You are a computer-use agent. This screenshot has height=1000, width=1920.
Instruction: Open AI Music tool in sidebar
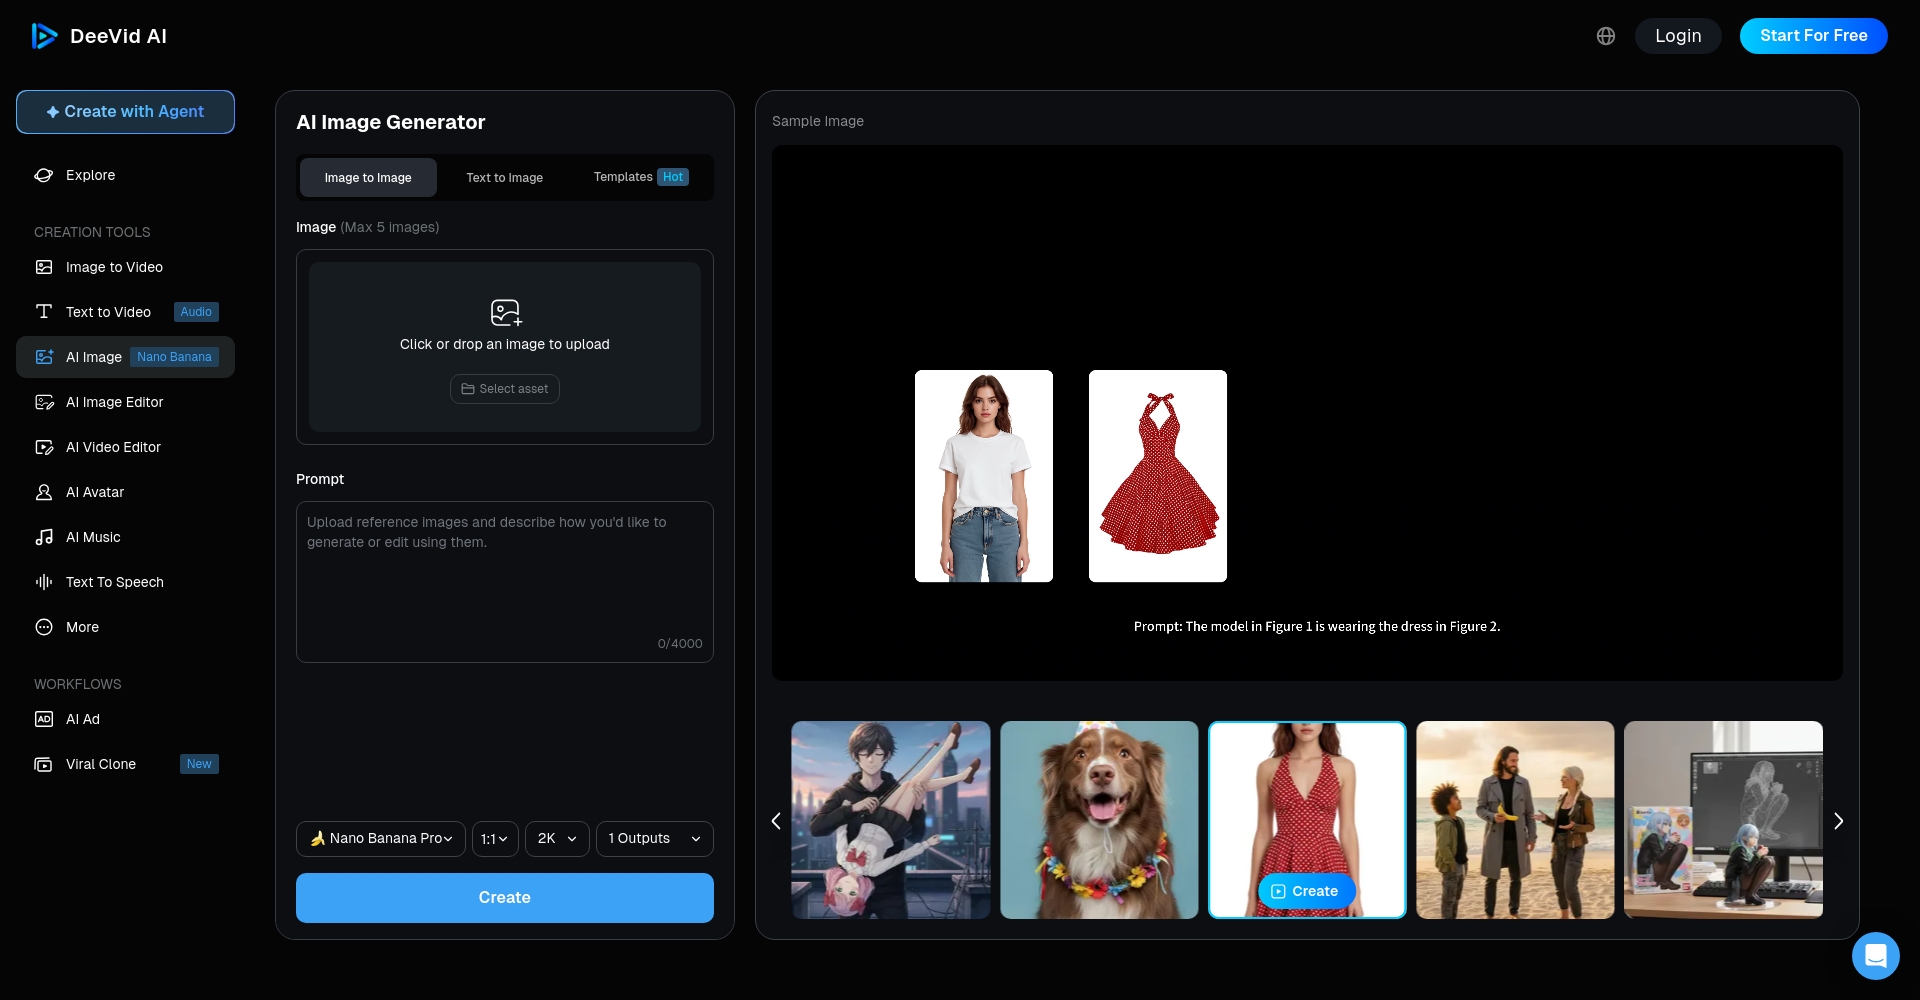pos(93,537)
